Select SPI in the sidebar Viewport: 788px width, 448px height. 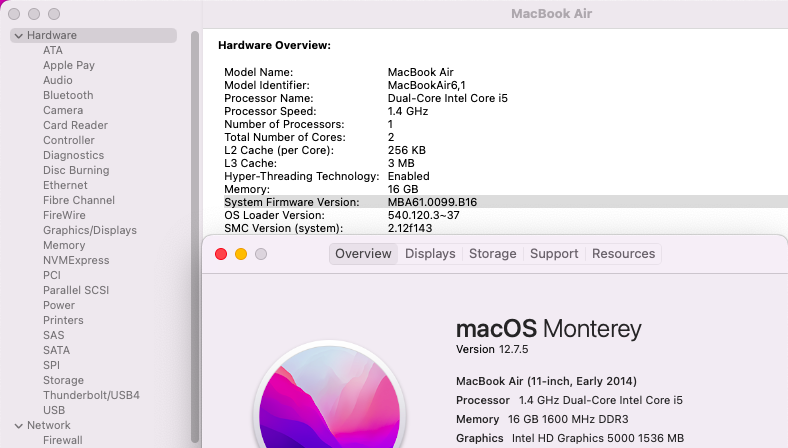click(x=51, y=366)
